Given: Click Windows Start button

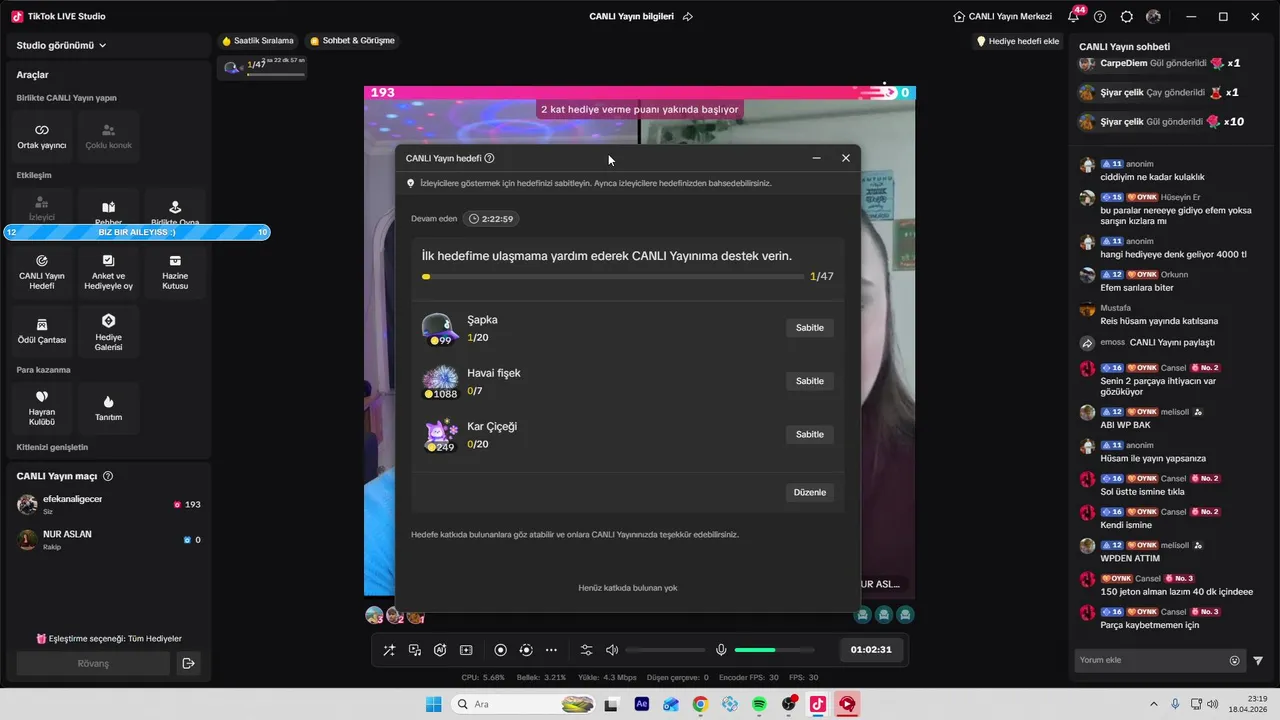Looking at the screenshot, I should 433,704.
